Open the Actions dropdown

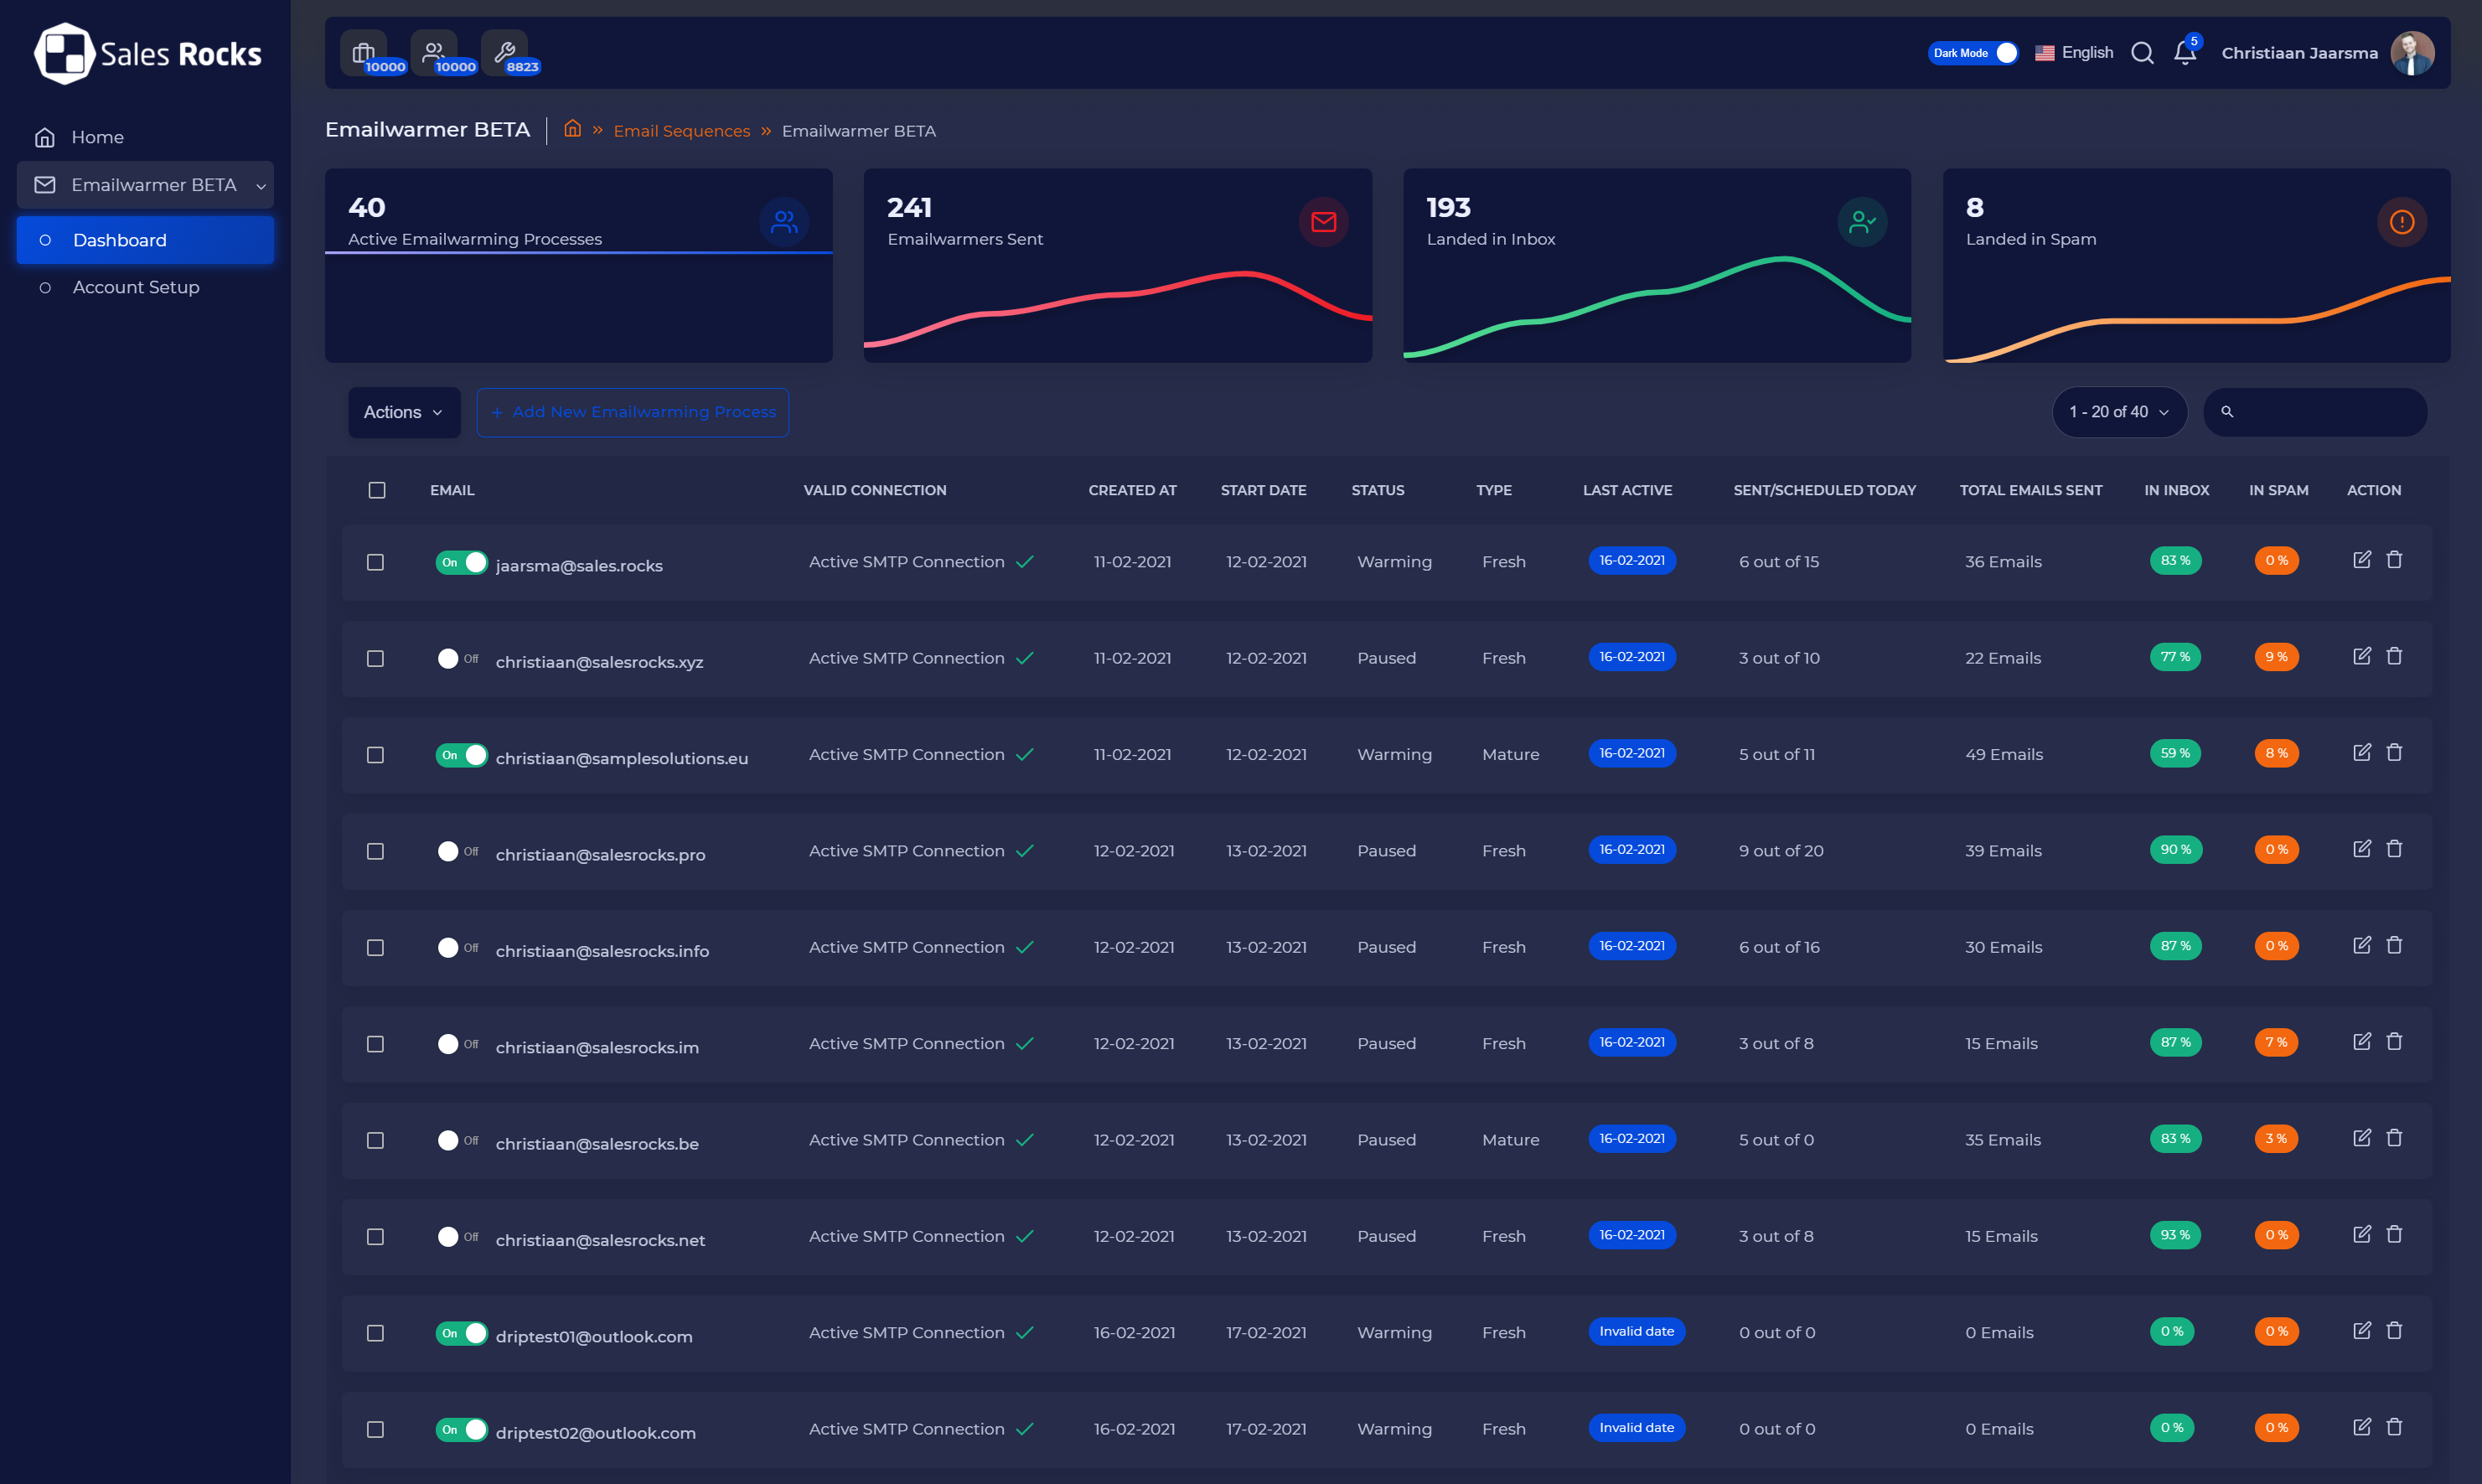pos(403,412)
